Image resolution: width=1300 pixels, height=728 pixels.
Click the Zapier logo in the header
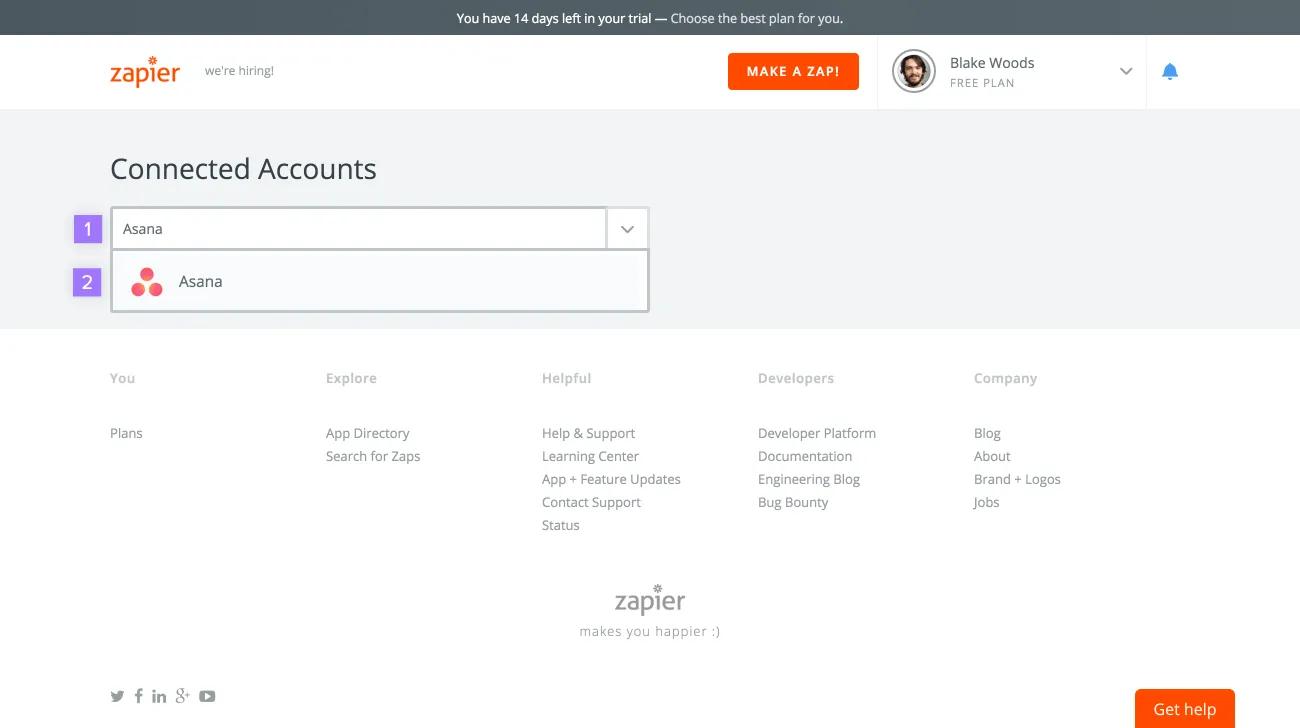pos(145,71)
